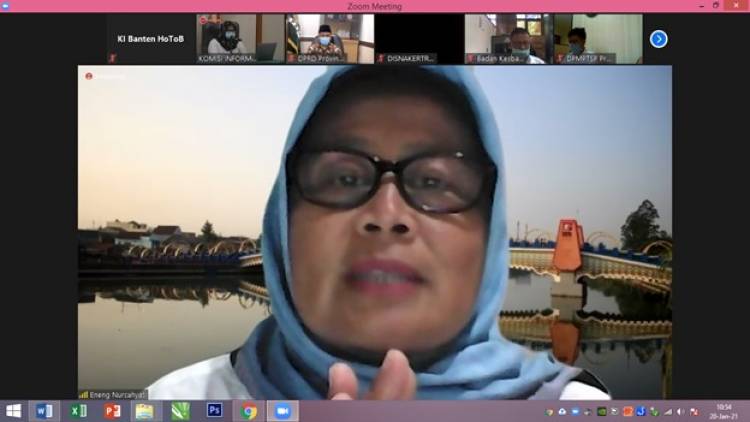The width and height of the screenshot is (750, 422).
Task: Open Microsoft Excel from the taskbar
Action: point(78,411)
